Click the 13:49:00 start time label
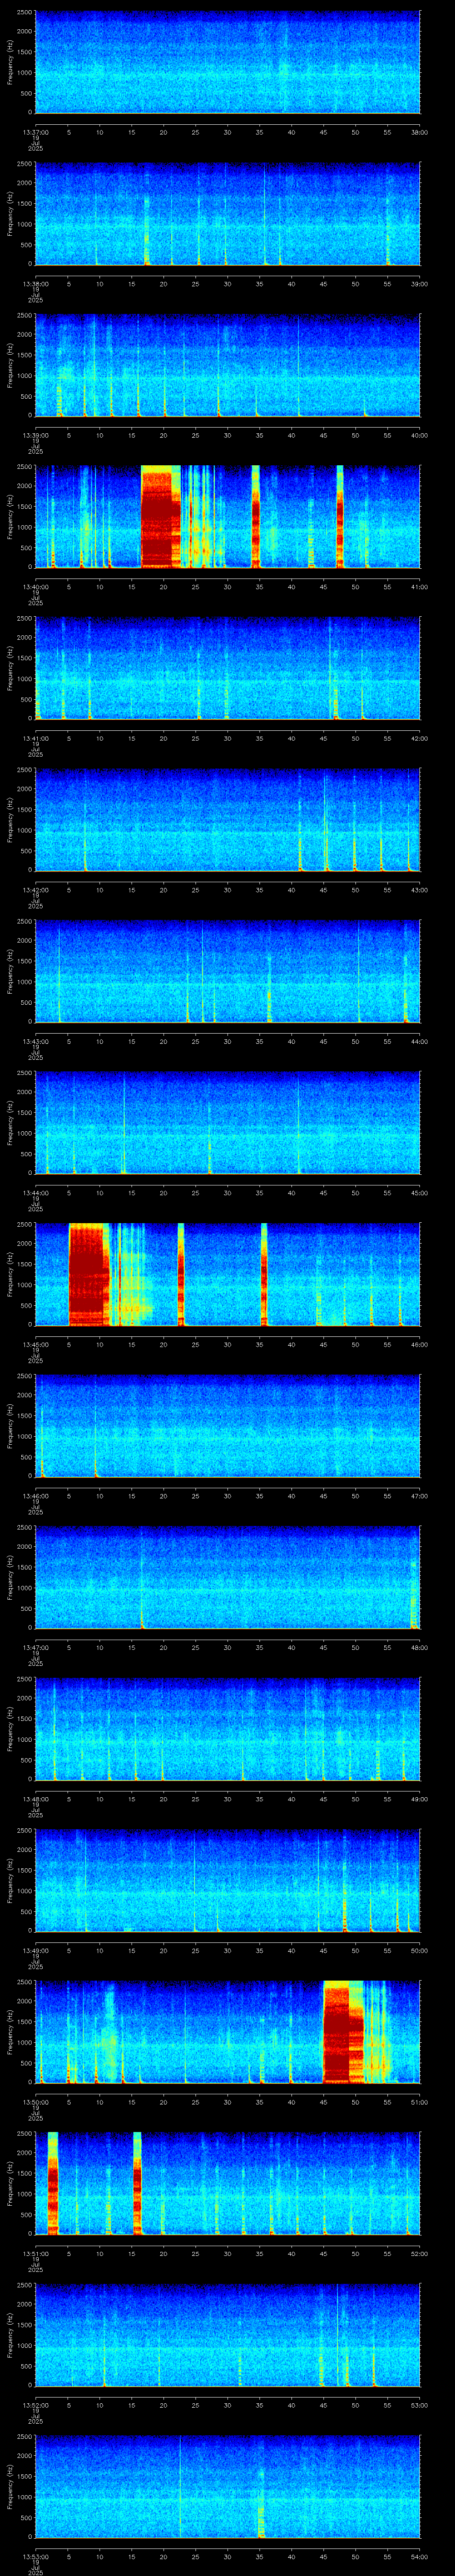Image resolution: width=455 pixels, height=2576 pixels. (35, 1950)
